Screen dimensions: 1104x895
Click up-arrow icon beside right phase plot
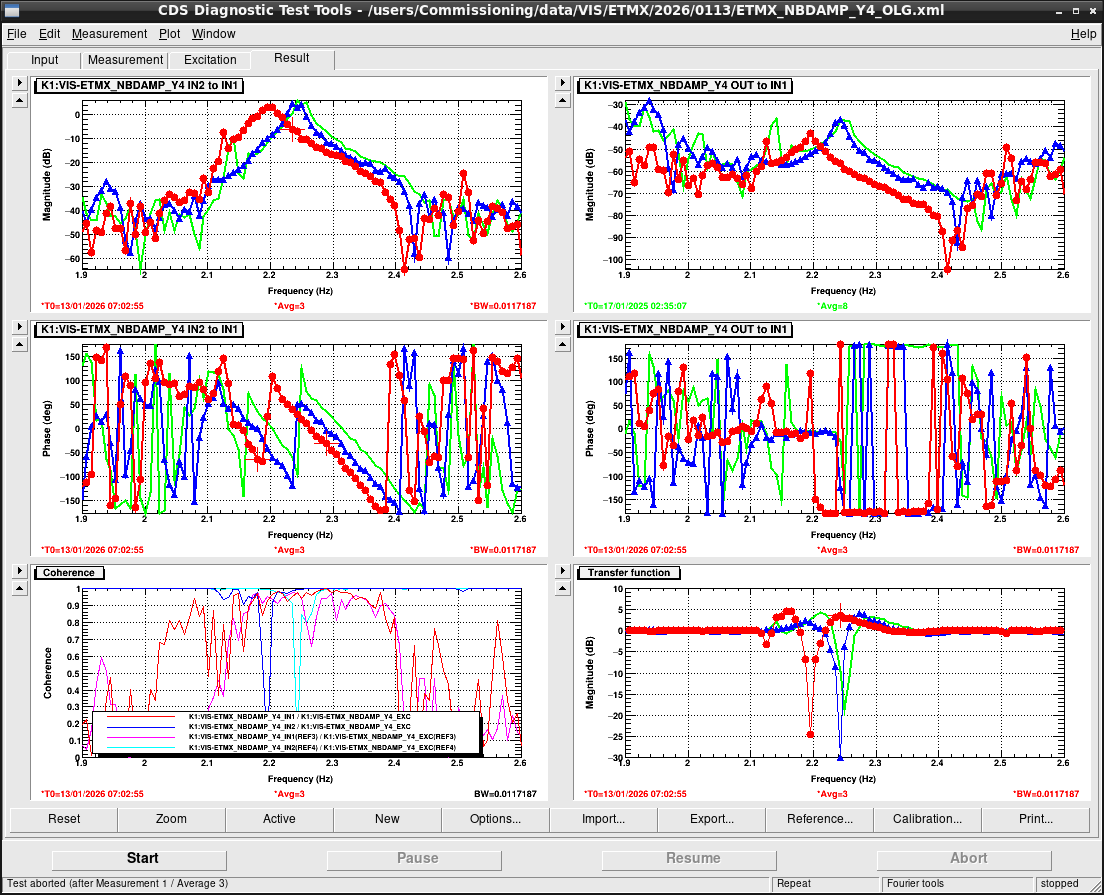562,345
